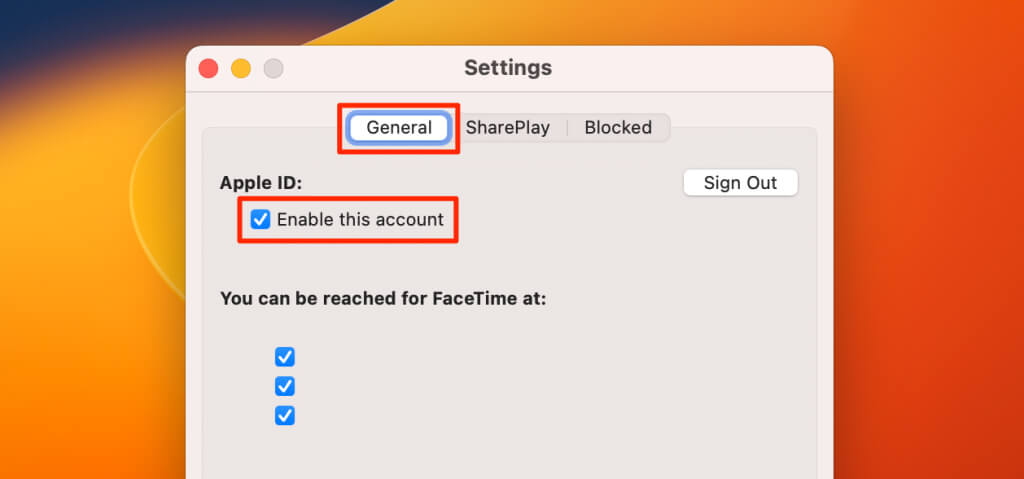Open the SharePlay tab

click(x=507, y=127)
